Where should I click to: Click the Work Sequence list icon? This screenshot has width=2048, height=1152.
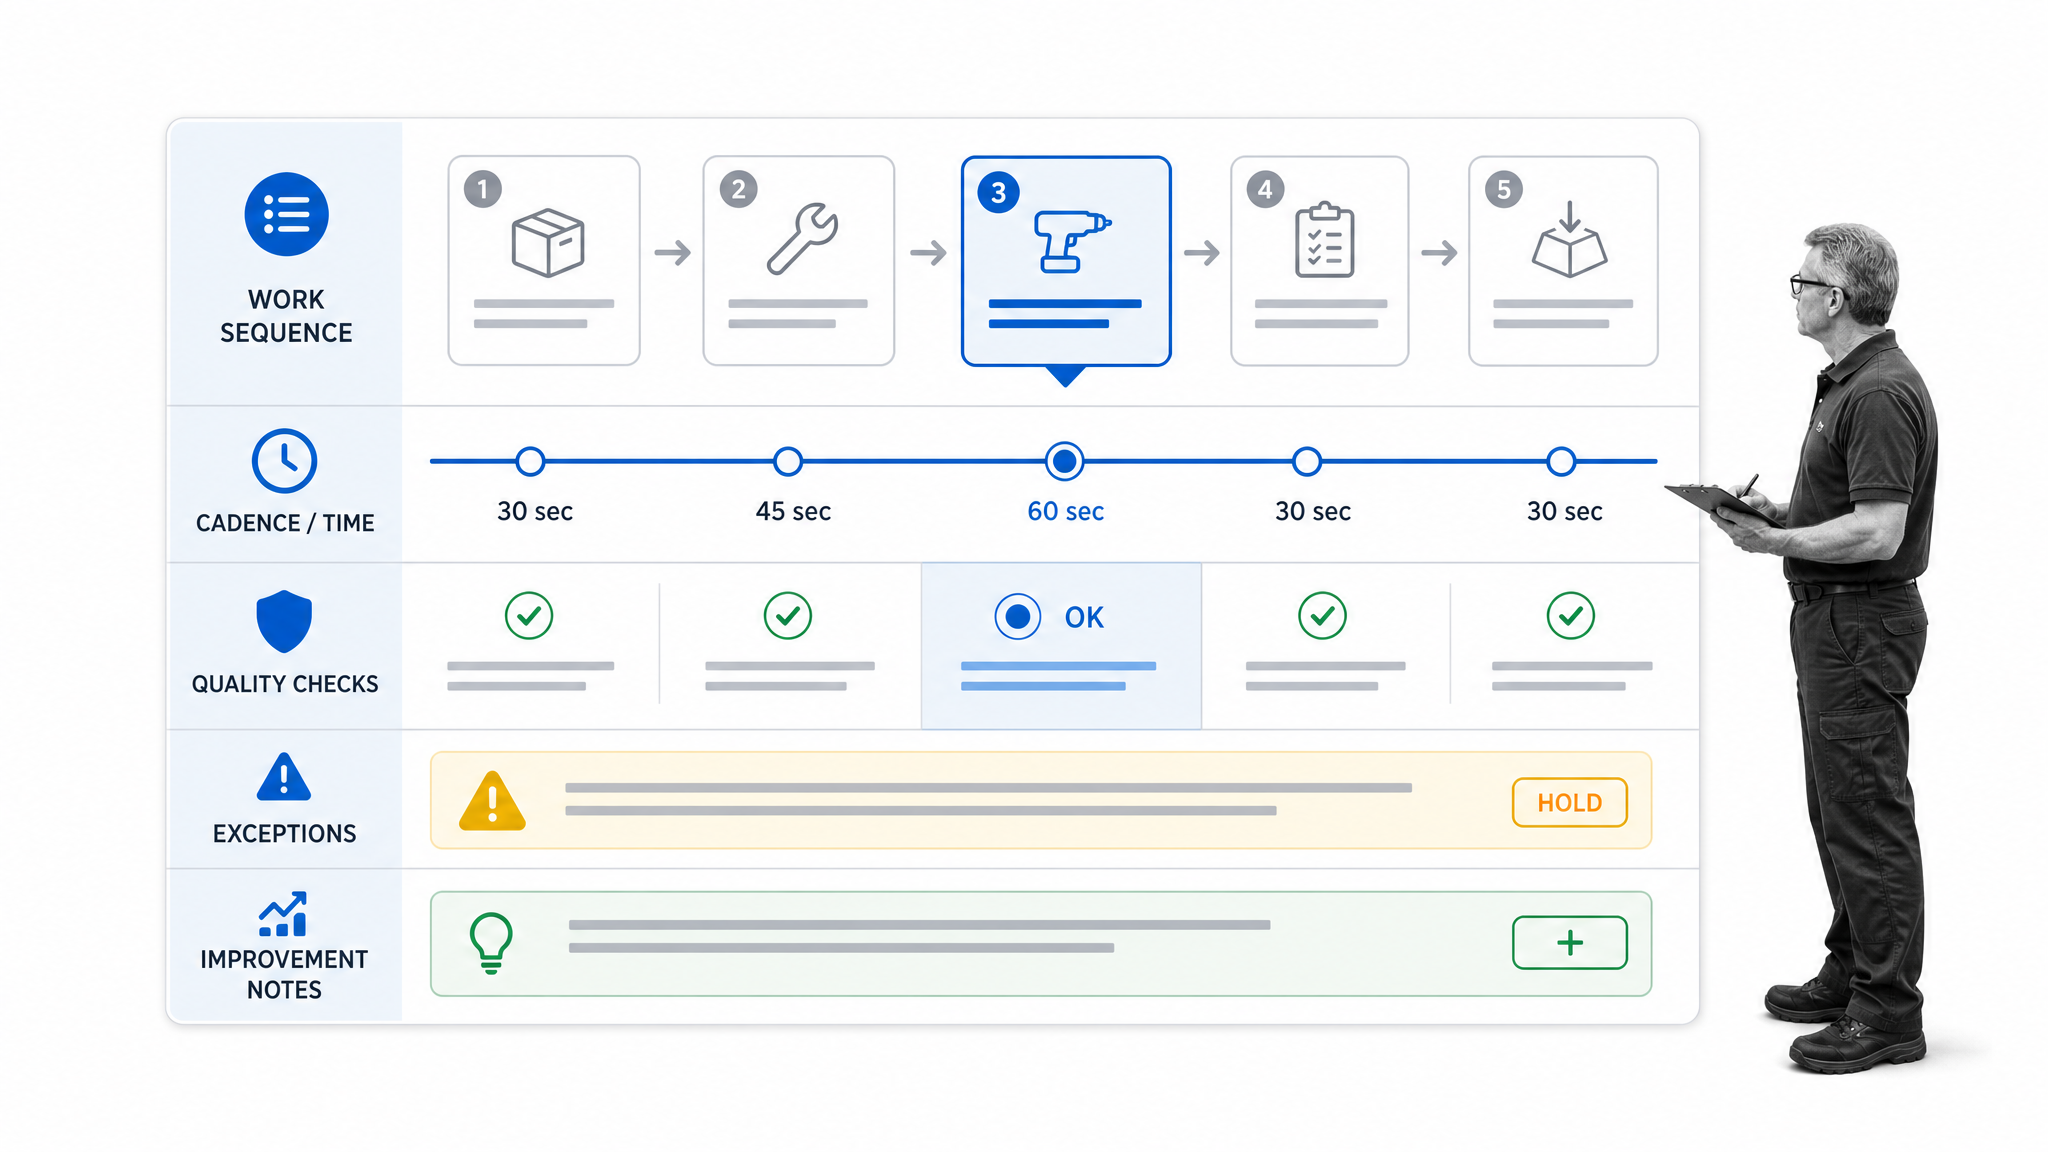pyautogui.click(x=286, y=214)
